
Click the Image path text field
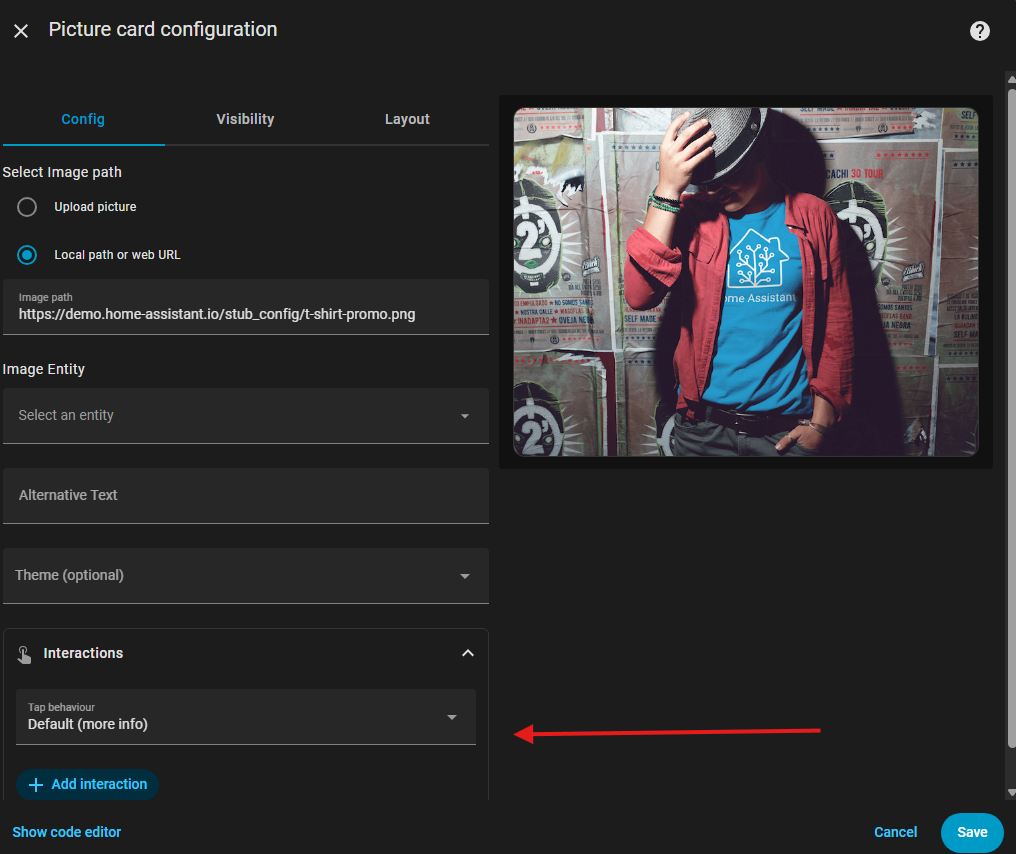click(x=245, y=313)
